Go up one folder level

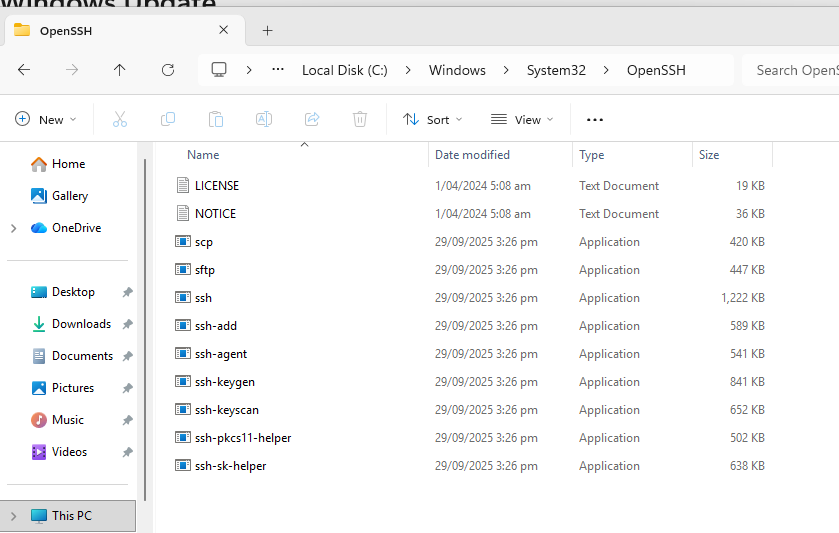[120, 70]
